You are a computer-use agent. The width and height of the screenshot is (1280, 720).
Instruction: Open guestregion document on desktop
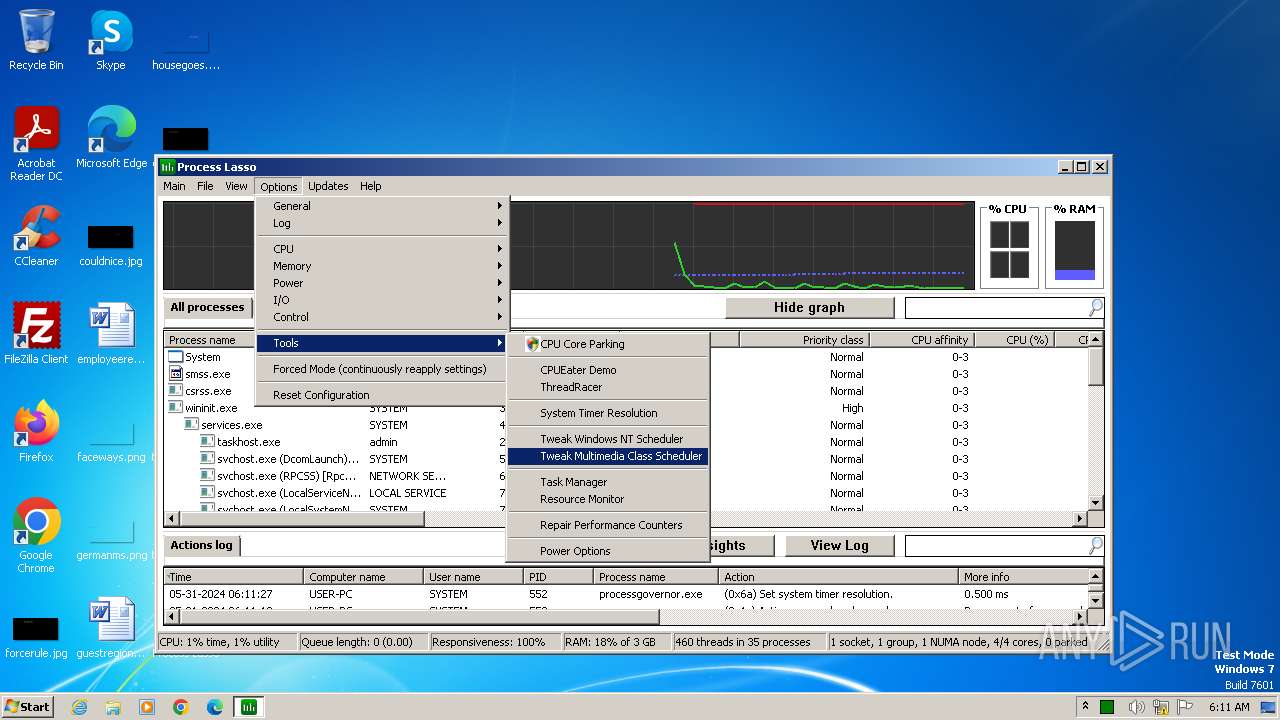tap(110, 628)
